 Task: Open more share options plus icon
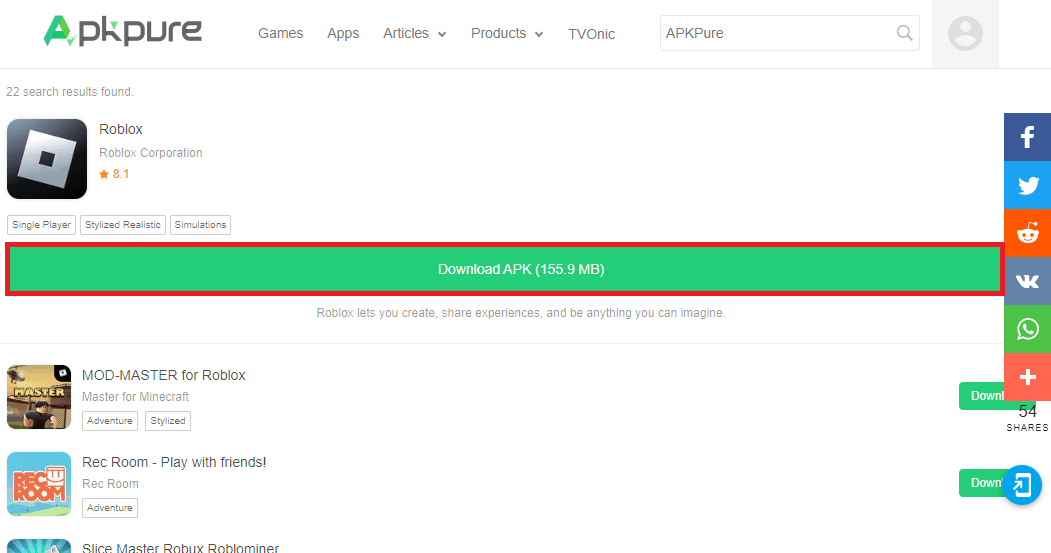[x=1028, y=377]
